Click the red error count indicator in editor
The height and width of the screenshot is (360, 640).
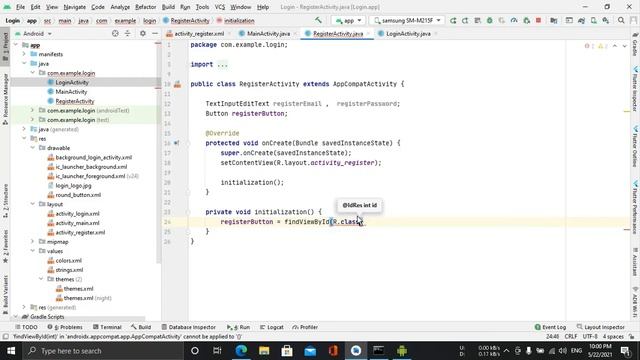point(589,46)
